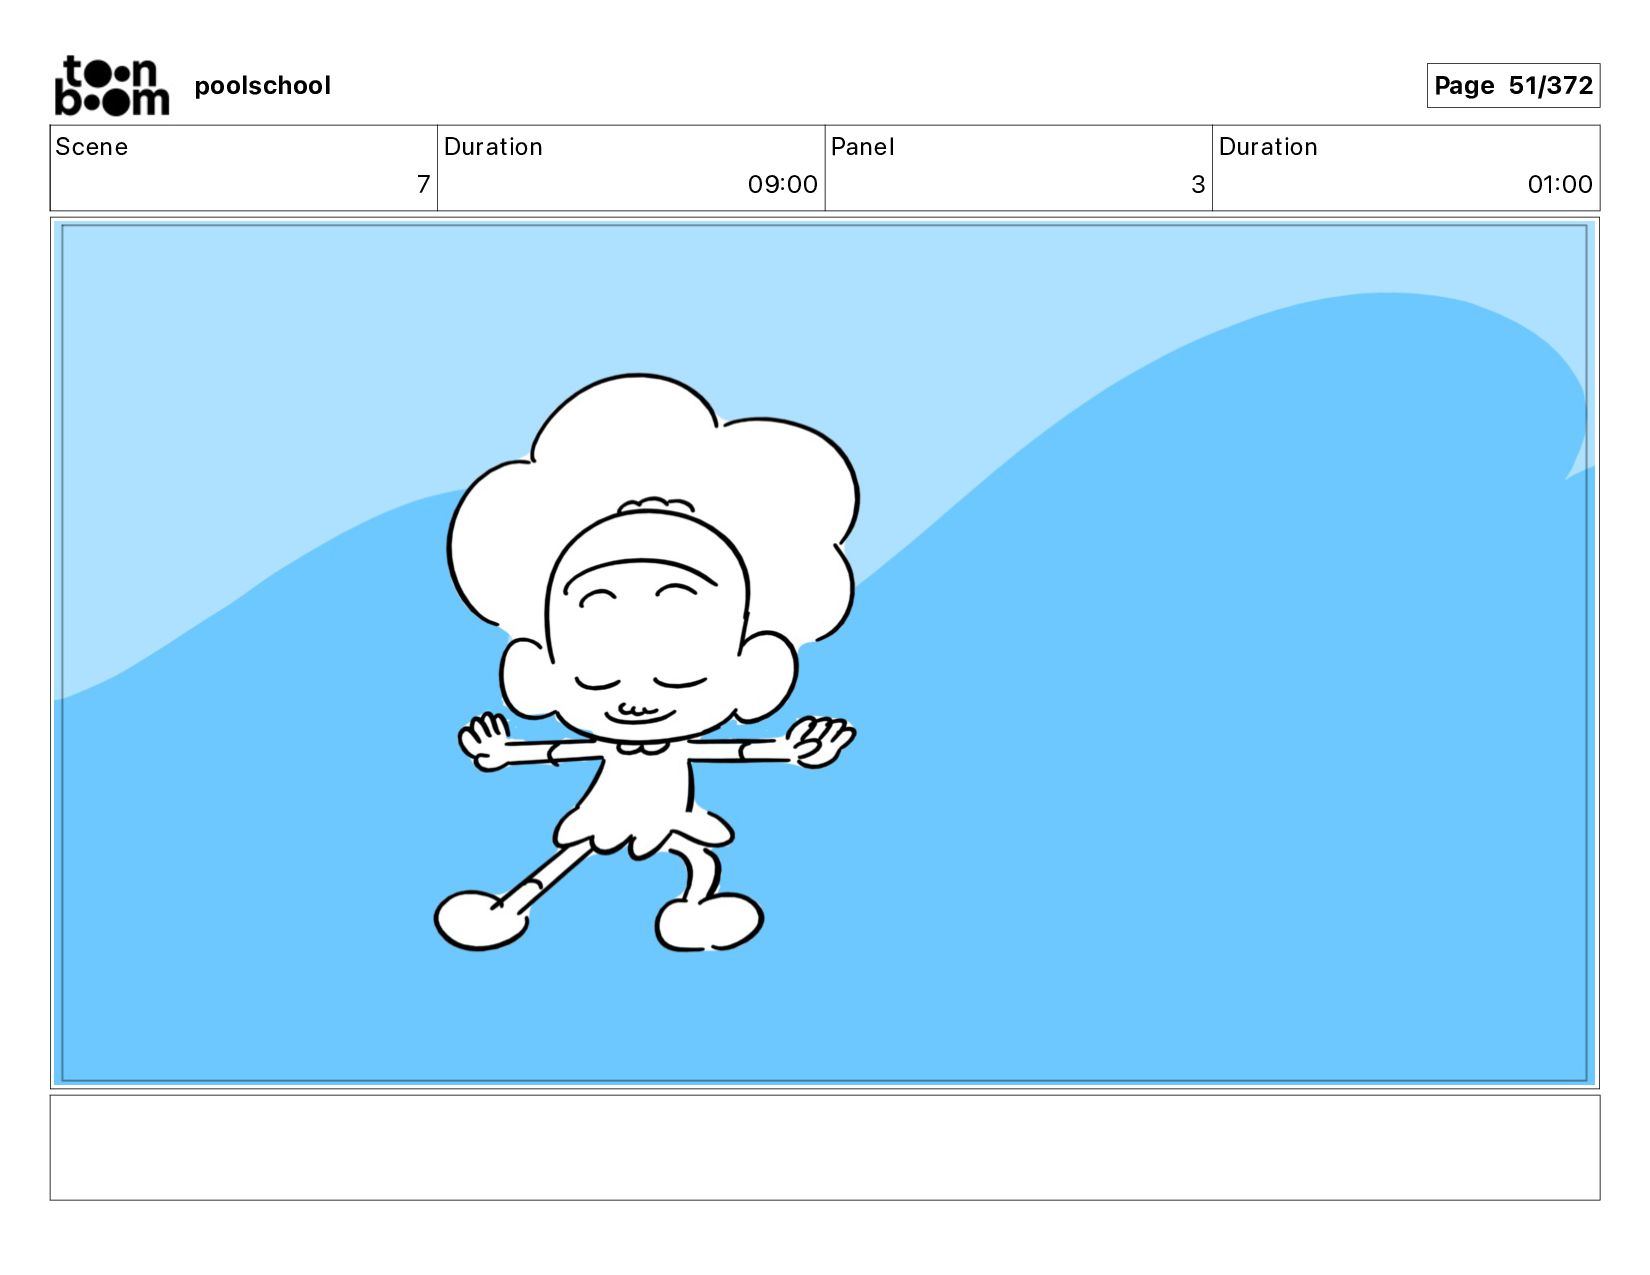Screen dimensions: 1650x1275
Task: Click the scene duration value 09:00
Action: click(x=783, y=184)
